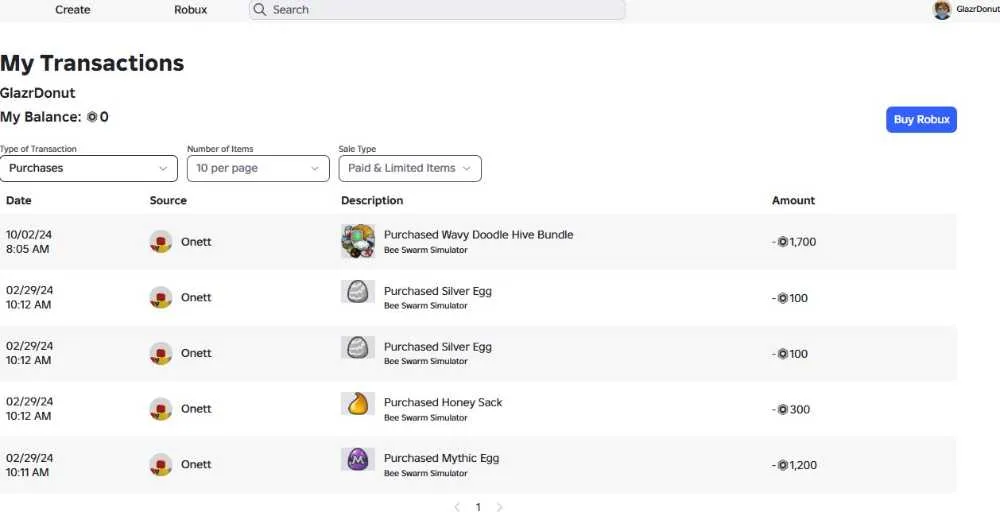This screenshot has width=1000, height=512.
Task: Select page 1 in pagination
Action: coord(478,507)
